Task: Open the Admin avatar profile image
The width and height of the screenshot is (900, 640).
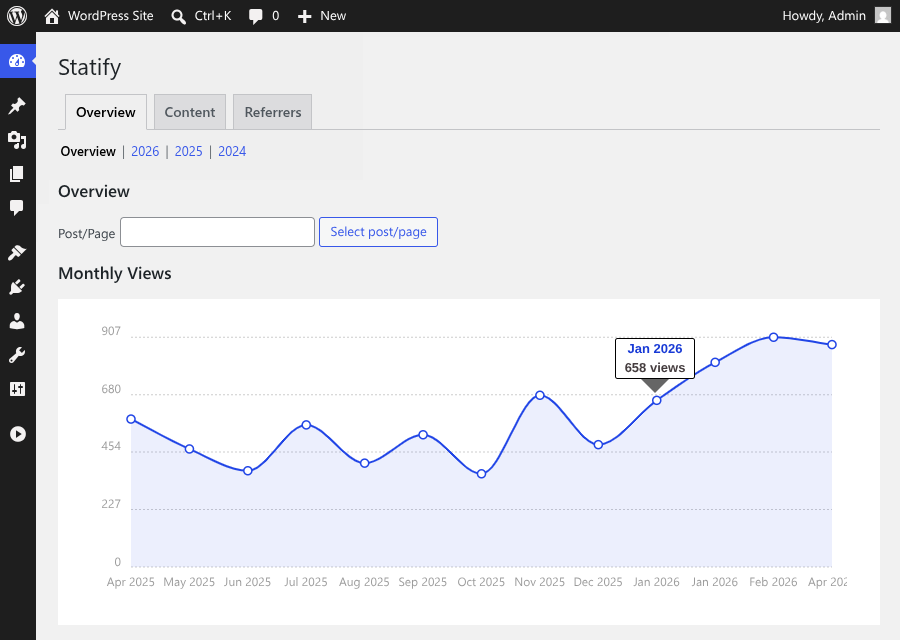Action: (x=883, y=15)
